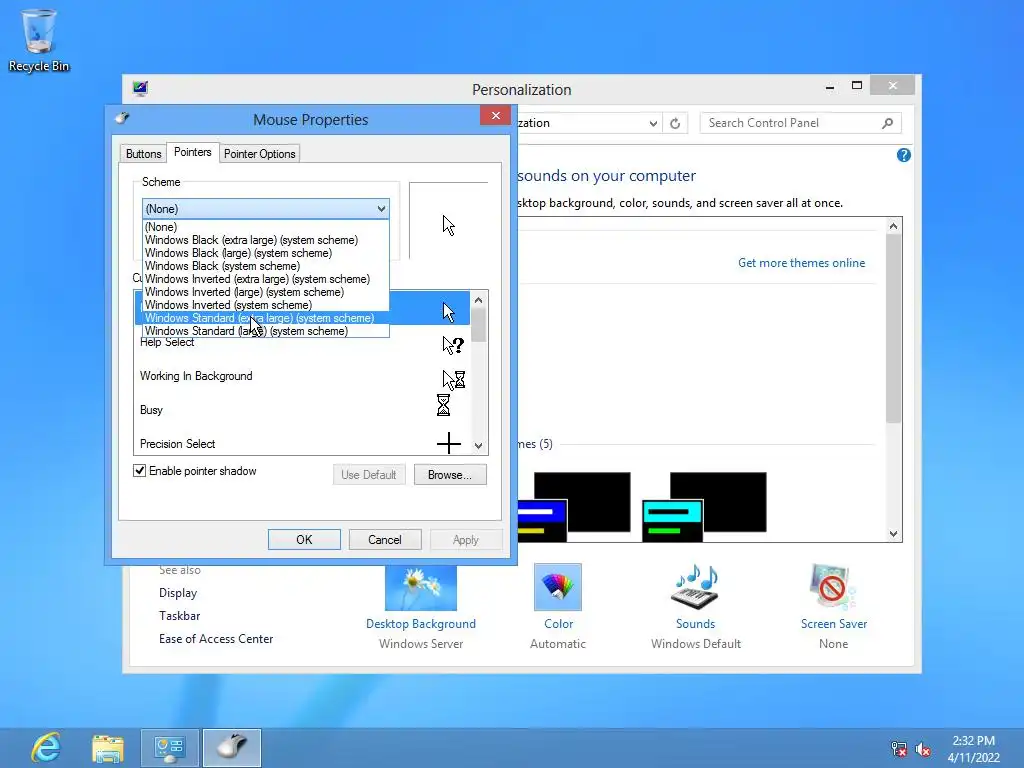Open the Recycle Bin desktop icon

click(x=39, y=40)
